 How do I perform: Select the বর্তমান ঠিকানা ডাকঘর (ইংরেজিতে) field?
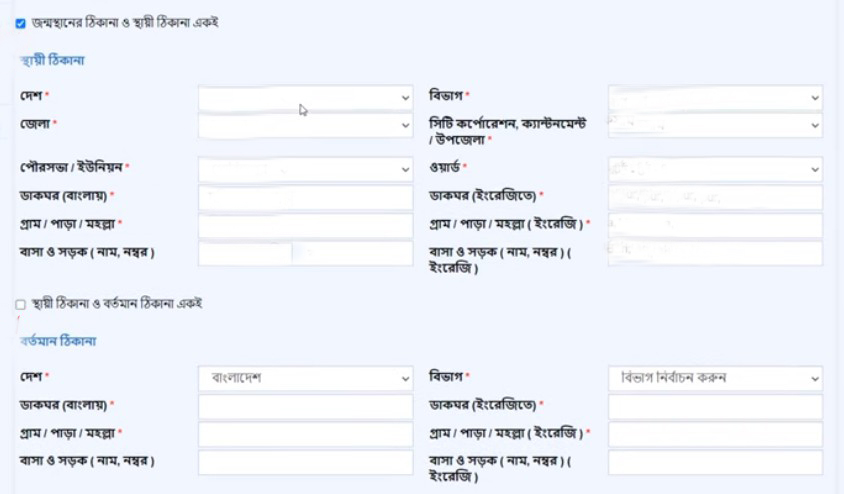click(x=715, y=407)
